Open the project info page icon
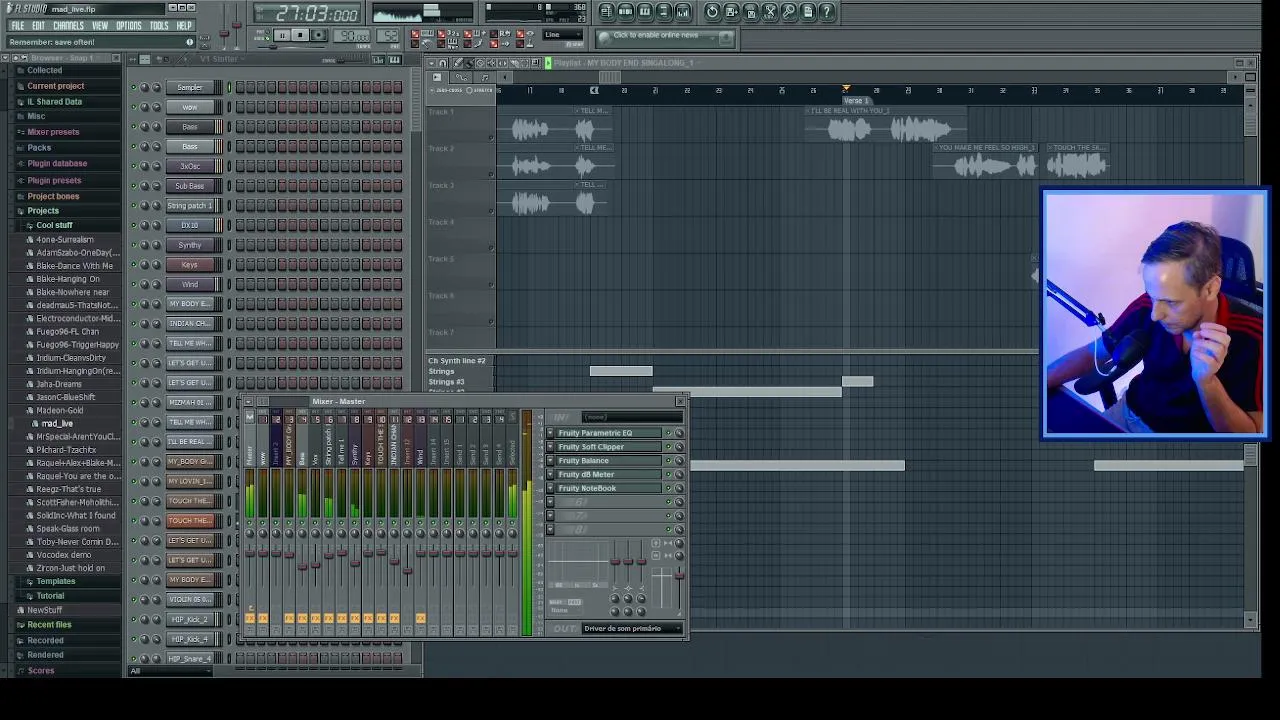Screen dimensions: 1280x720 coord(808,11)
